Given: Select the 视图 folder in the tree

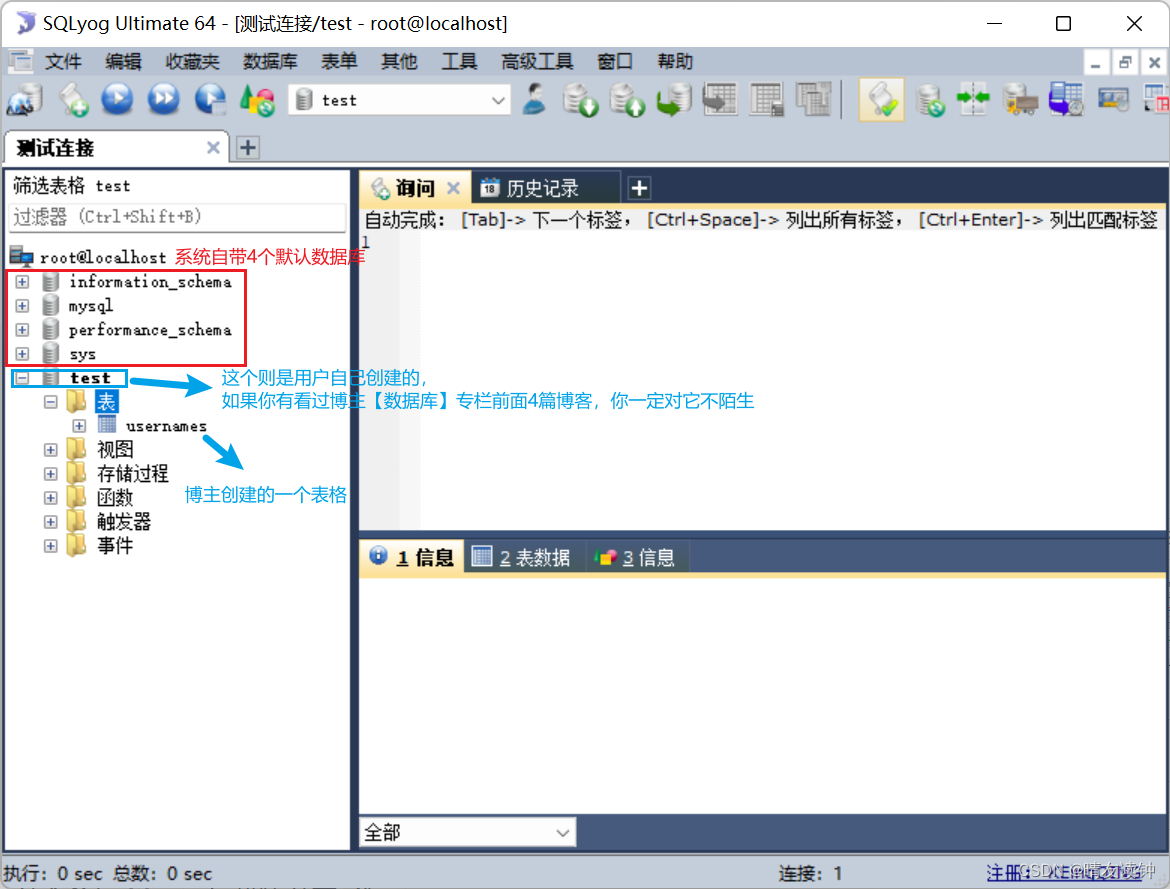Looking at the screenshot, I should click(115, 449).
